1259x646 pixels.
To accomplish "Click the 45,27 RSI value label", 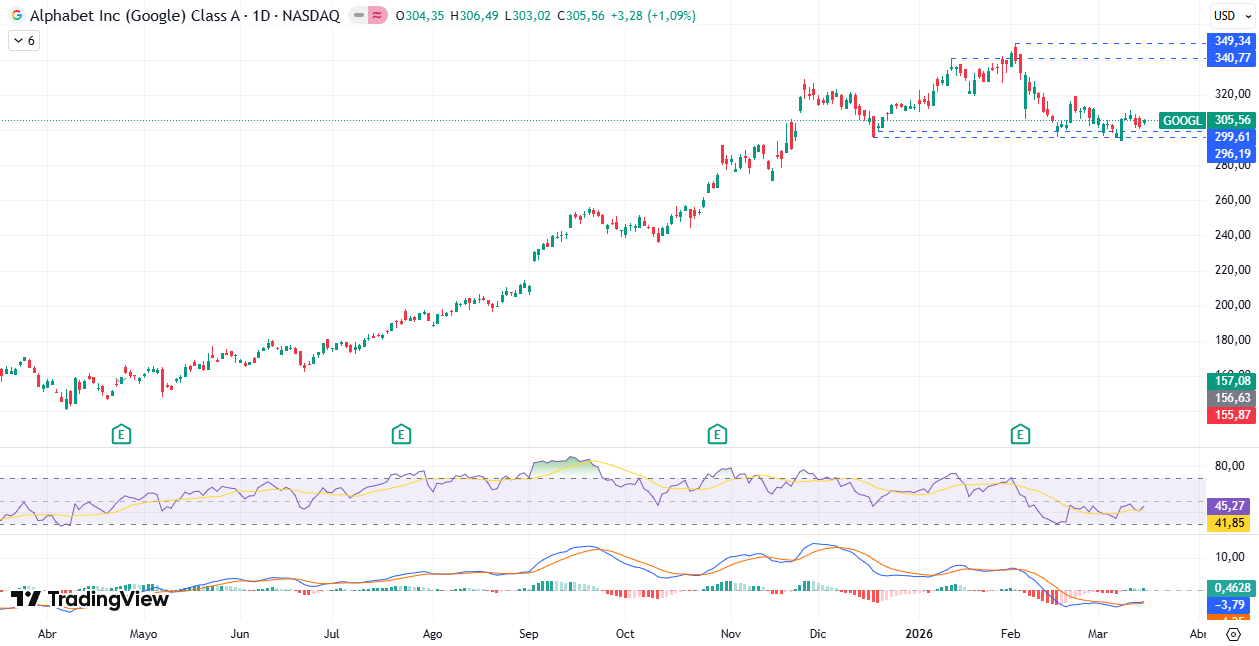I will [x=1229, y=506].
